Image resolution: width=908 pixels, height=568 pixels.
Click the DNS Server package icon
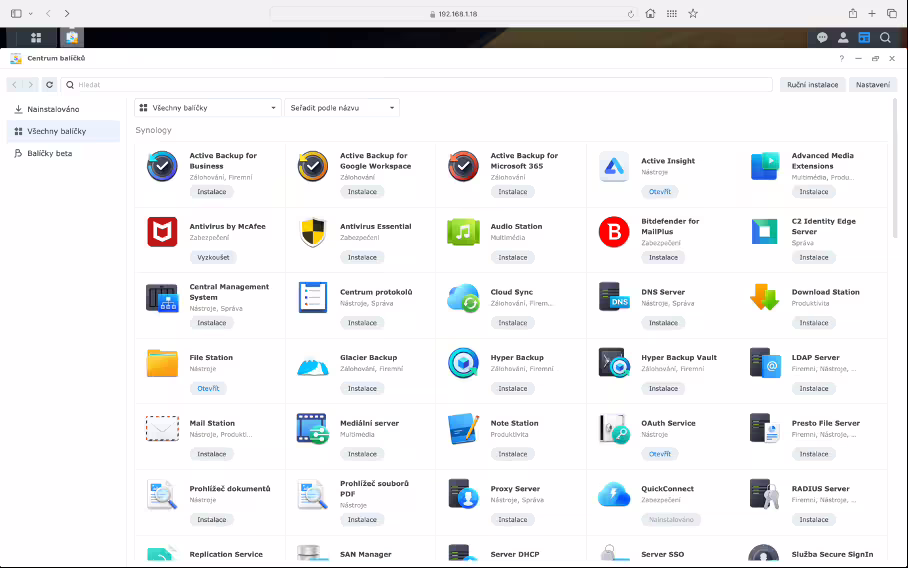(x=614, y=298)
